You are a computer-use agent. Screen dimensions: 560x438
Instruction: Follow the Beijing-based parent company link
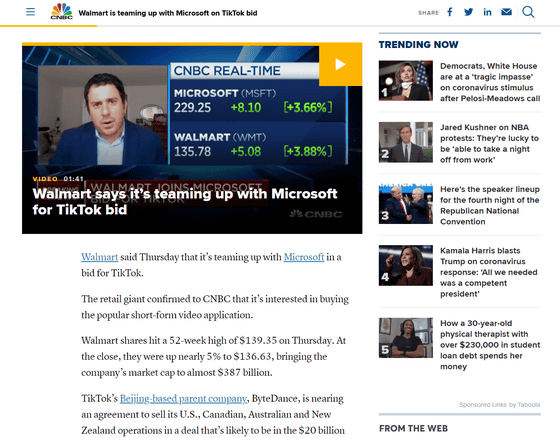tap(183, 398)
